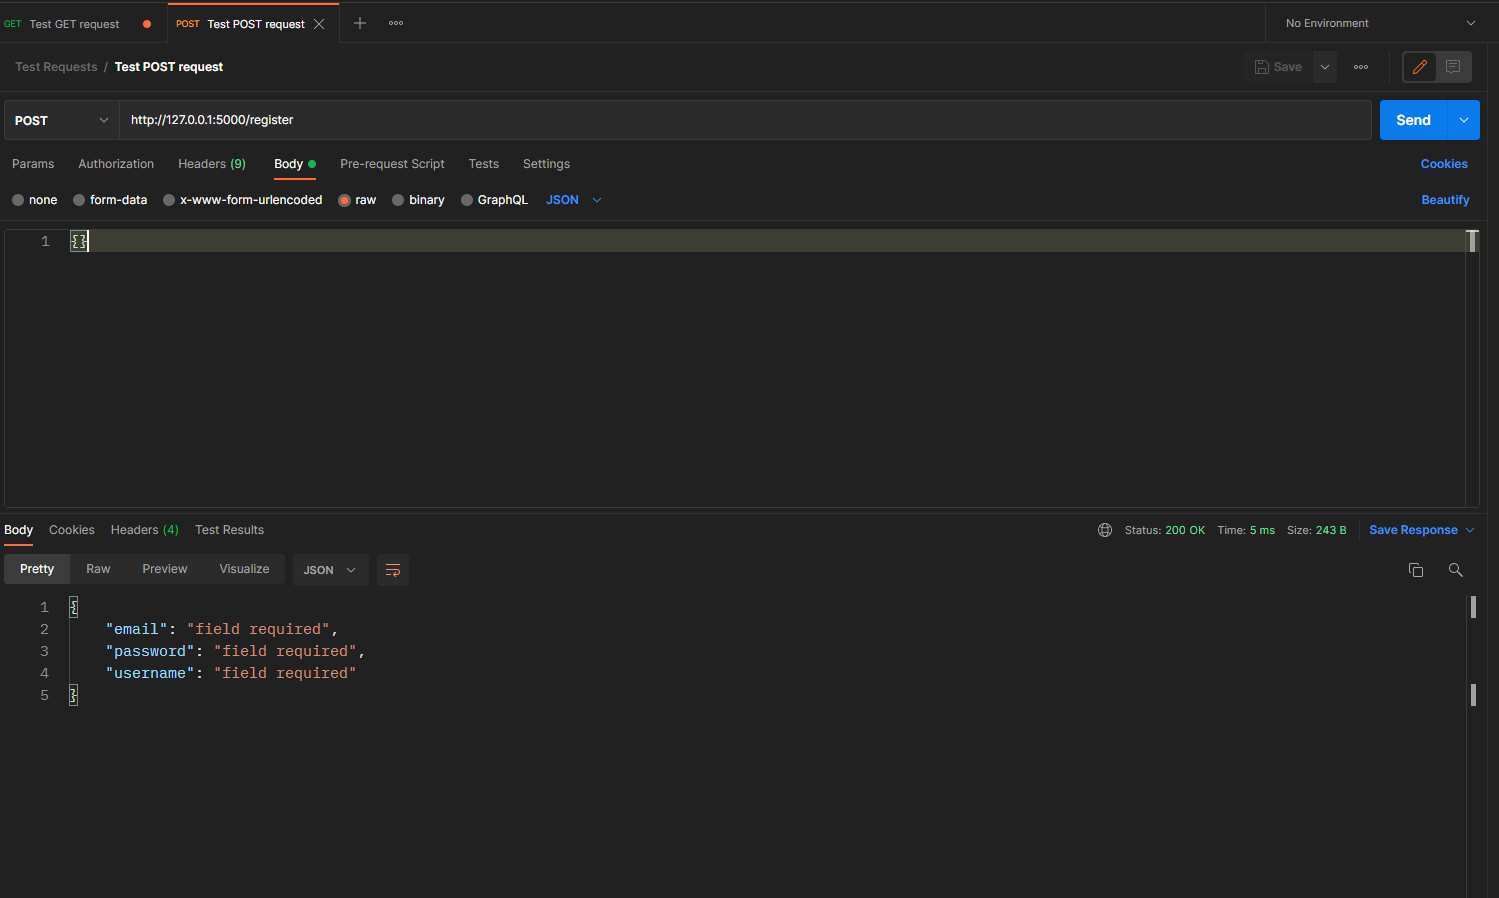This screenshot has height=898, width=1499.
Task: Click the Send button
Action: coord(1413,120)
